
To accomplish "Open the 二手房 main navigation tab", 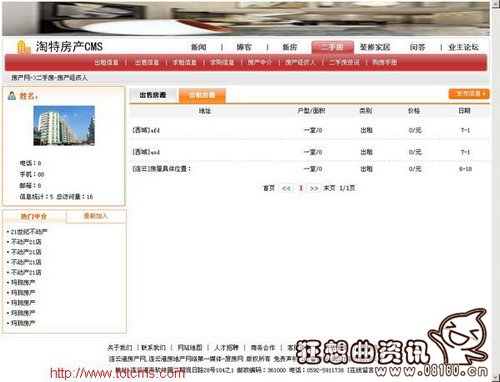I will tap(332, 47).
